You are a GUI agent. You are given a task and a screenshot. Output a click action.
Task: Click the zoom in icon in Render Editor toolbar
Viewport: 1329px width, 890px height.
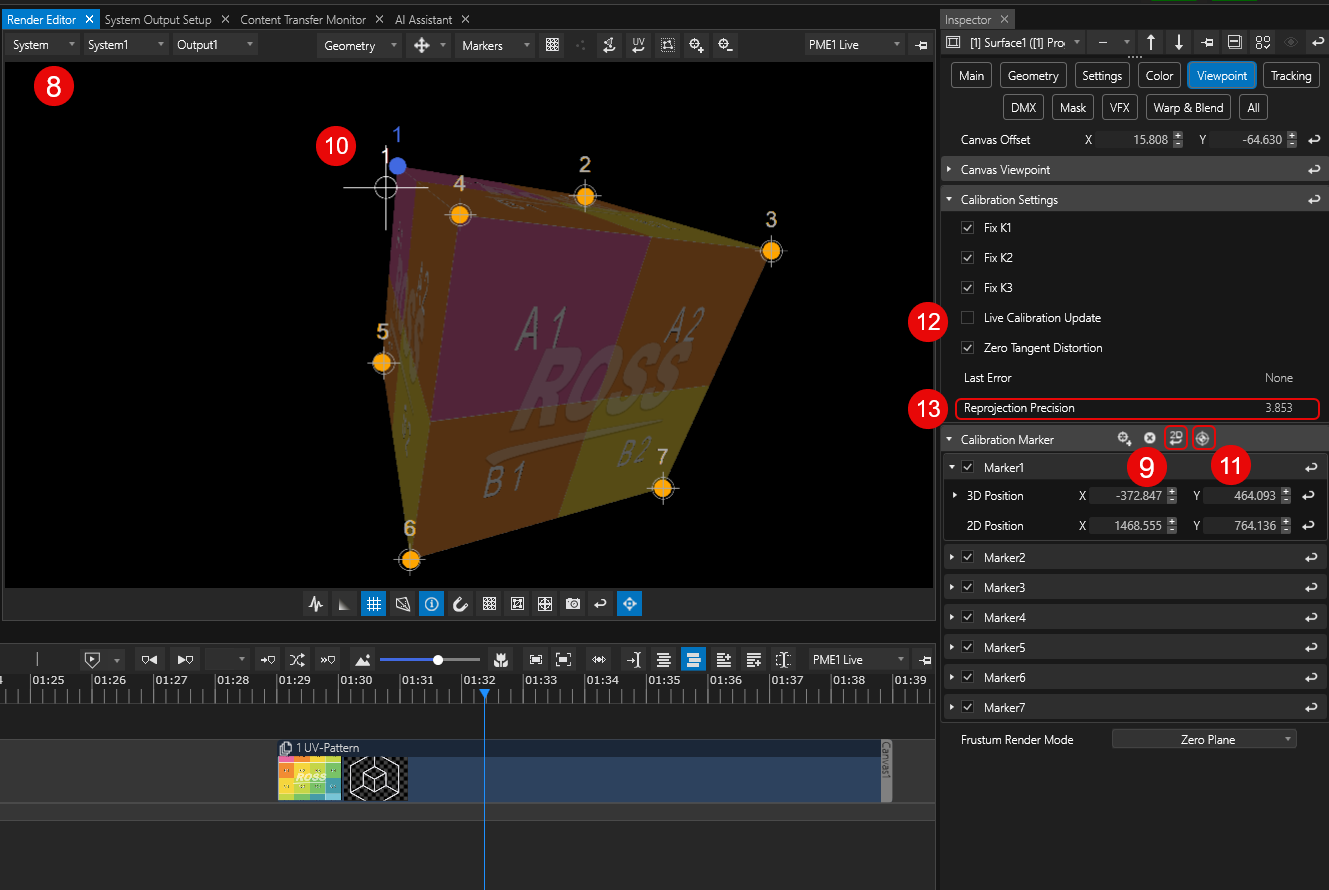(x=696, y=45)
